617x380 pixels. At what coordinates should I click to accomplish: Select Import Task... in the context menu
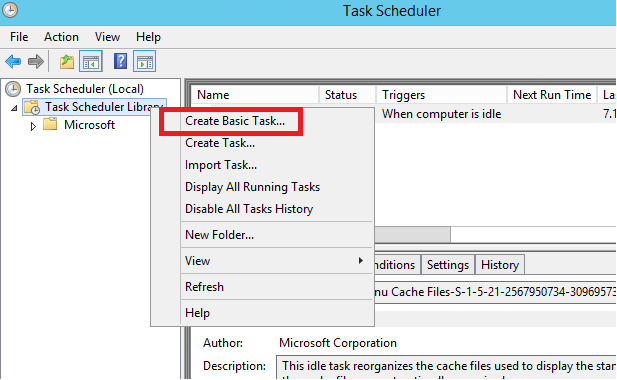tap(221, 165)
